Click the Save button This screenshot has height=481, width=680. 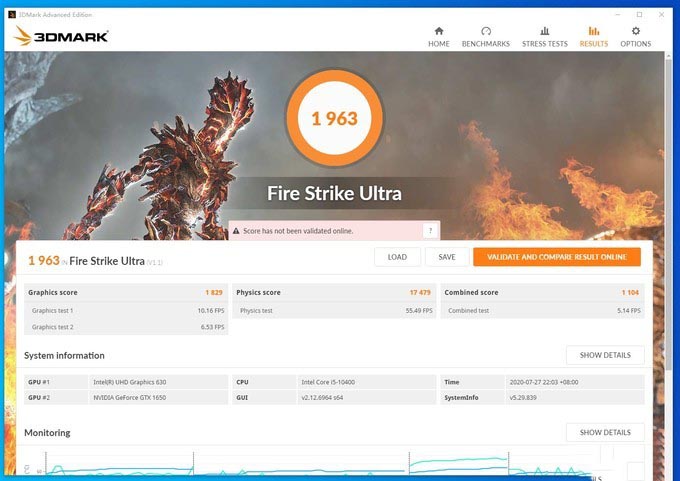click(x=447, y=257)
